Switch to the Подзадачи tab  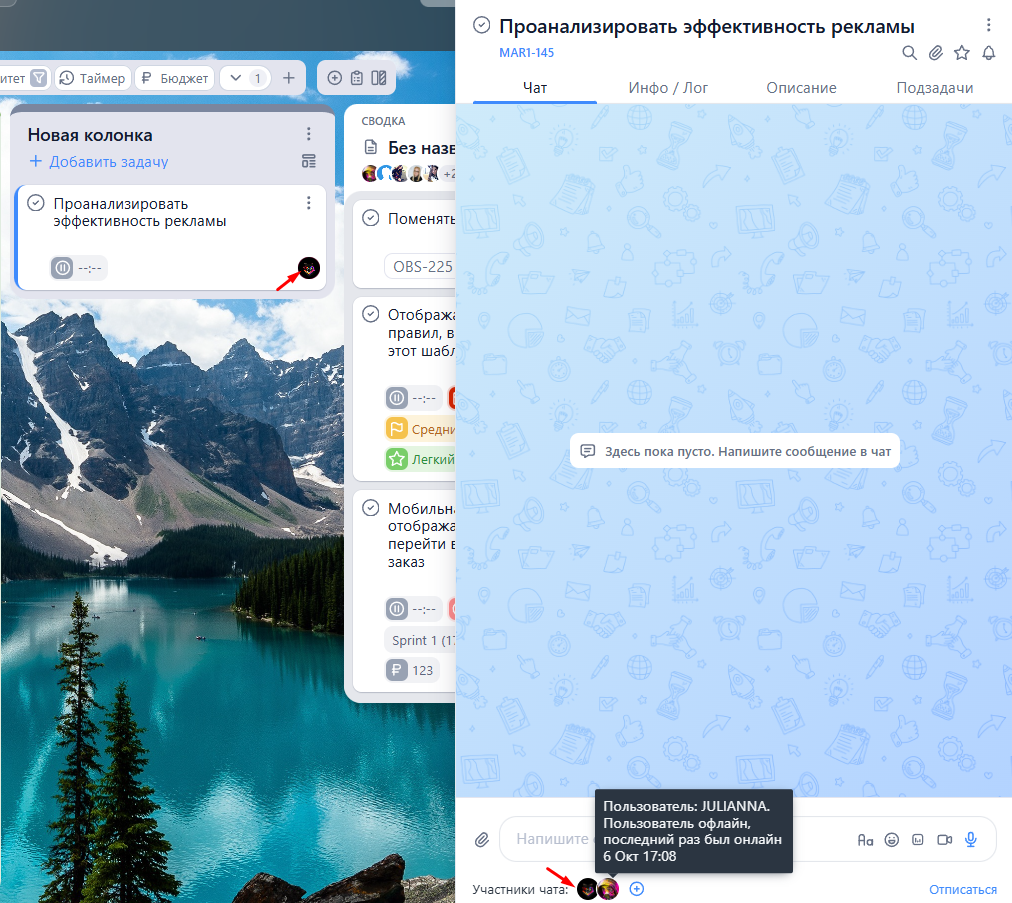point(935,88)
